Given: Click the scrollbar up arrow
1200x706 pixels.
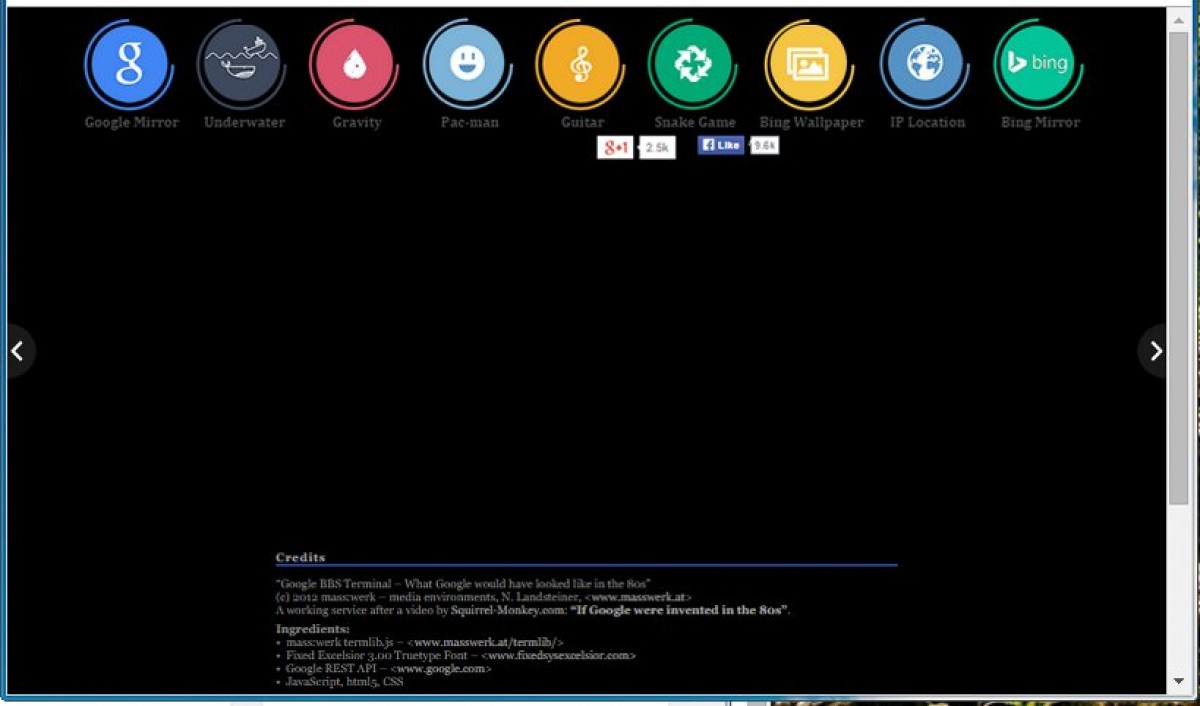Looking at the screenshot, I should 1180,20.
